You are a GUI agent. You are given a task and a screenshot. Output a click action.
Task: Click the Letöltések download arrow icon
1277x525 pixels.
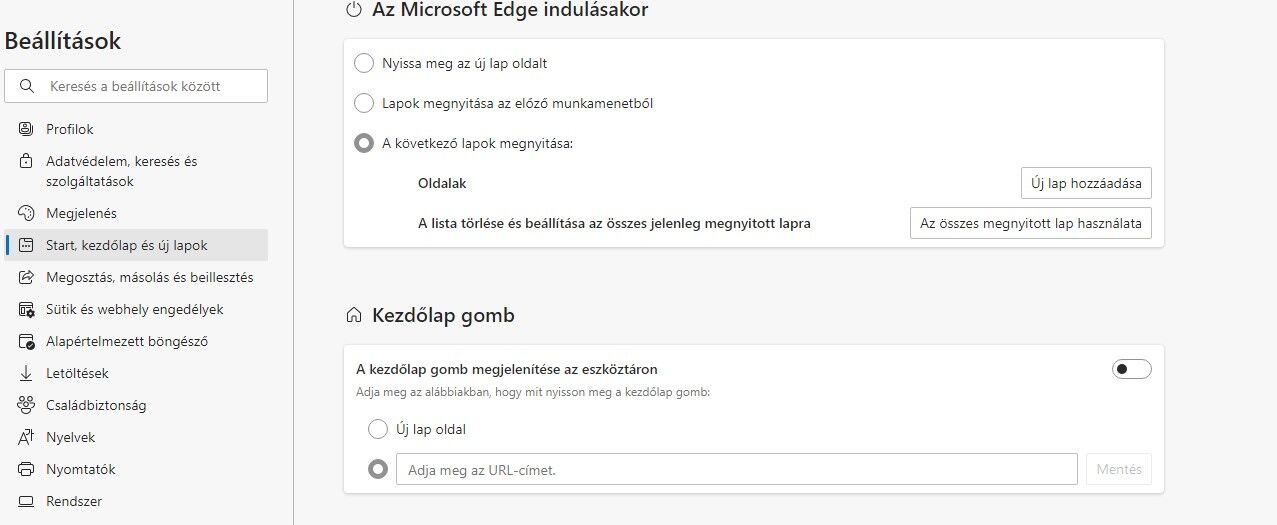27,373
